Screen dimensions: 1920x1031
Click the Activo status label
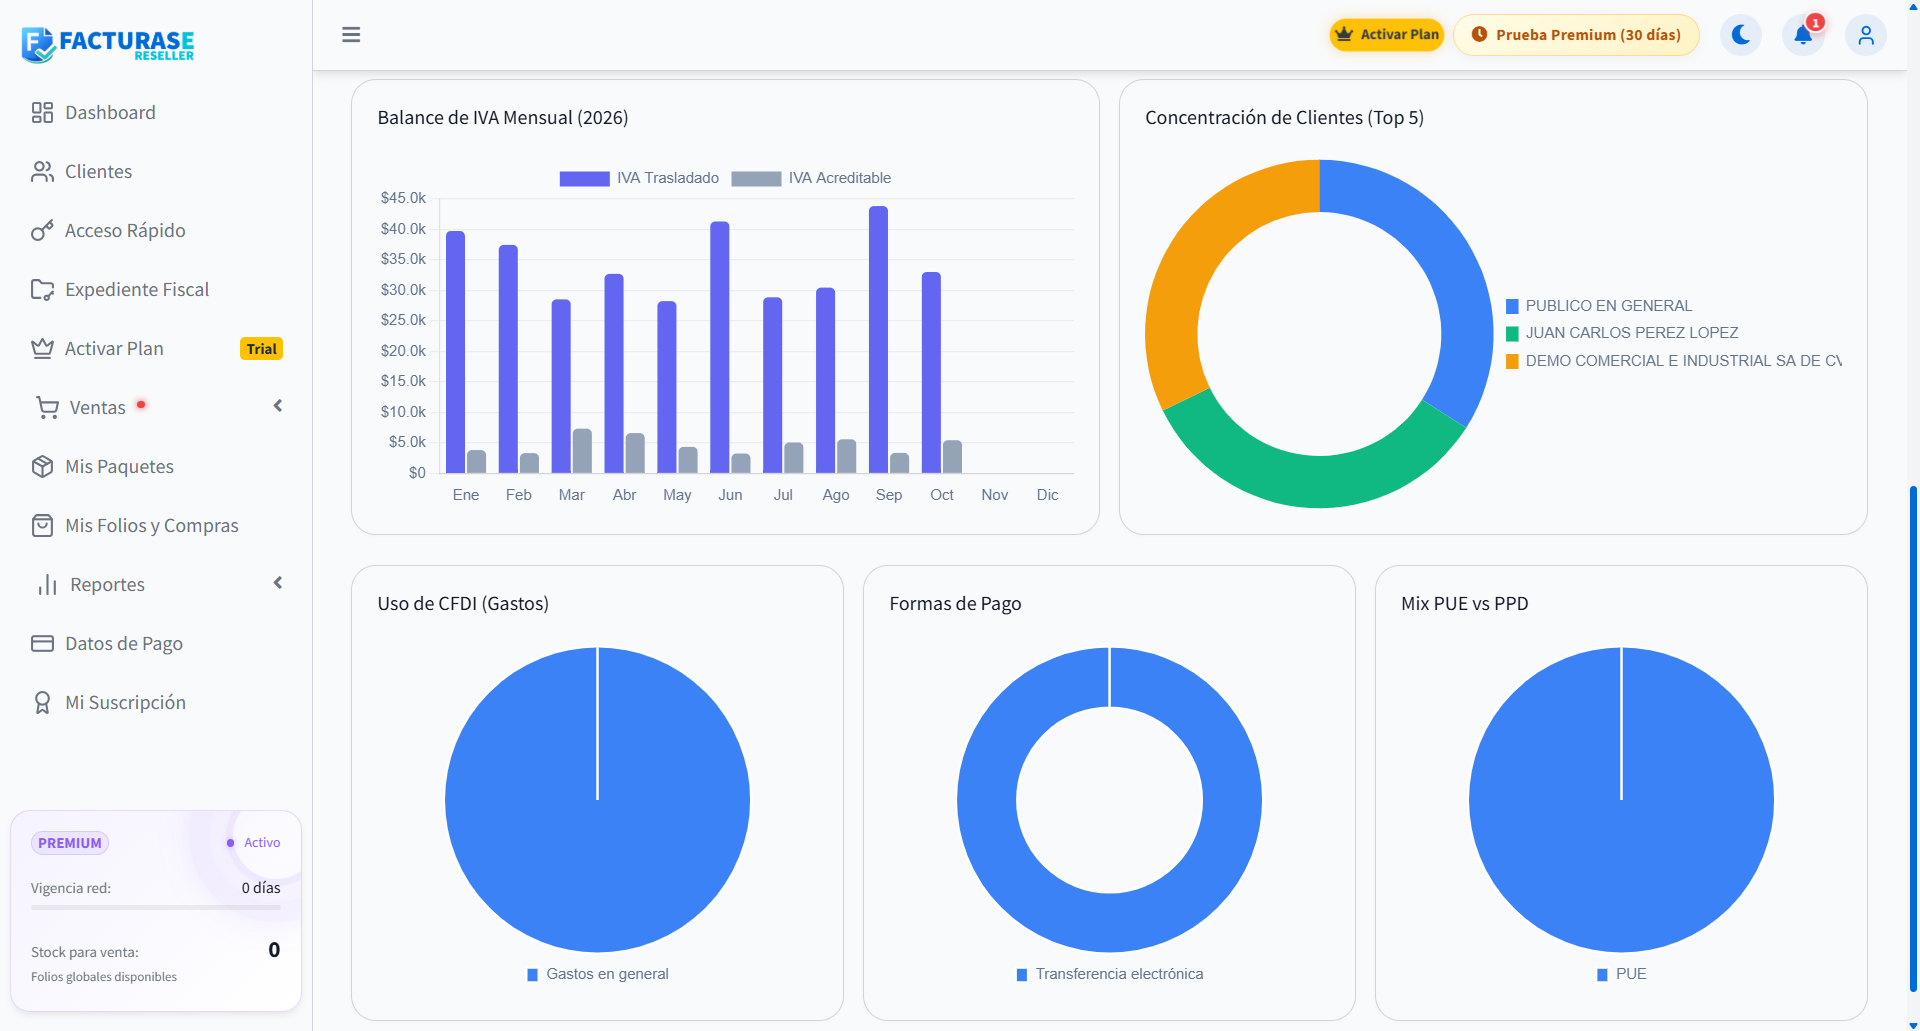[262, 843]
